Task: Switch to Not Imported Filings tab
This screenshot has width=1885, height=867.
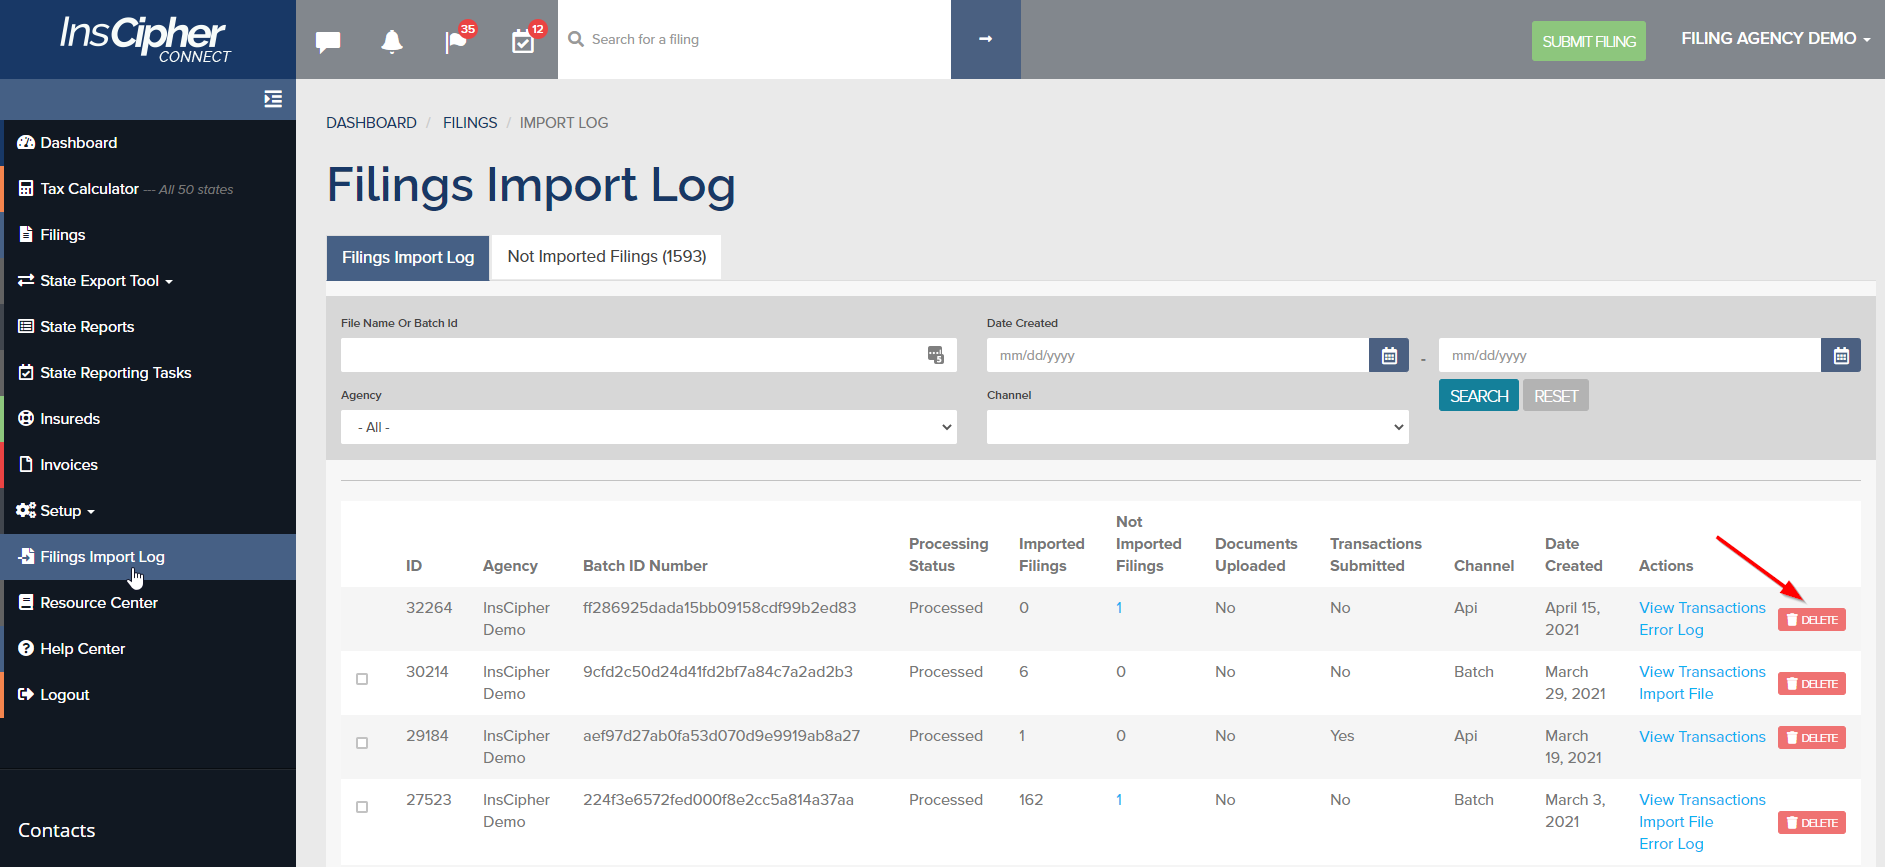Action: tap(606, 257)
